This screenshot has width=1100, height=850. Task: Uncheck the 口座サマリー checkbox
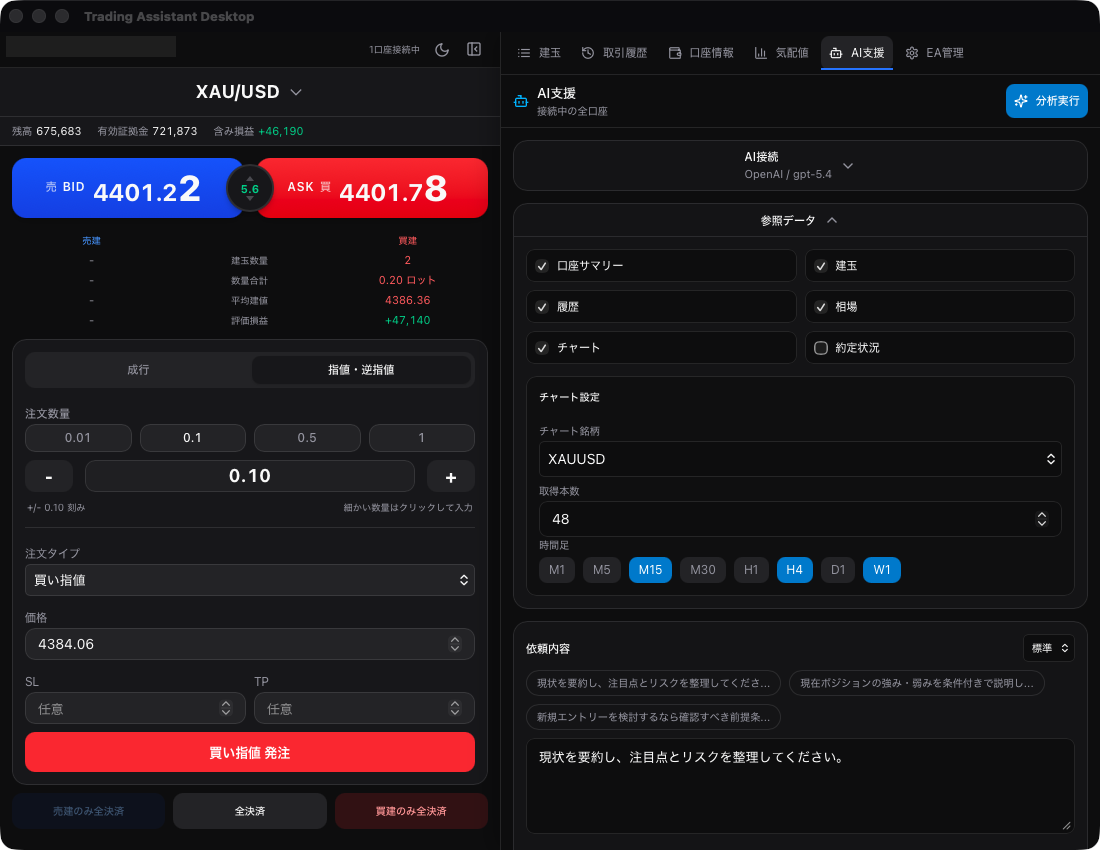(x=542, y=266)
